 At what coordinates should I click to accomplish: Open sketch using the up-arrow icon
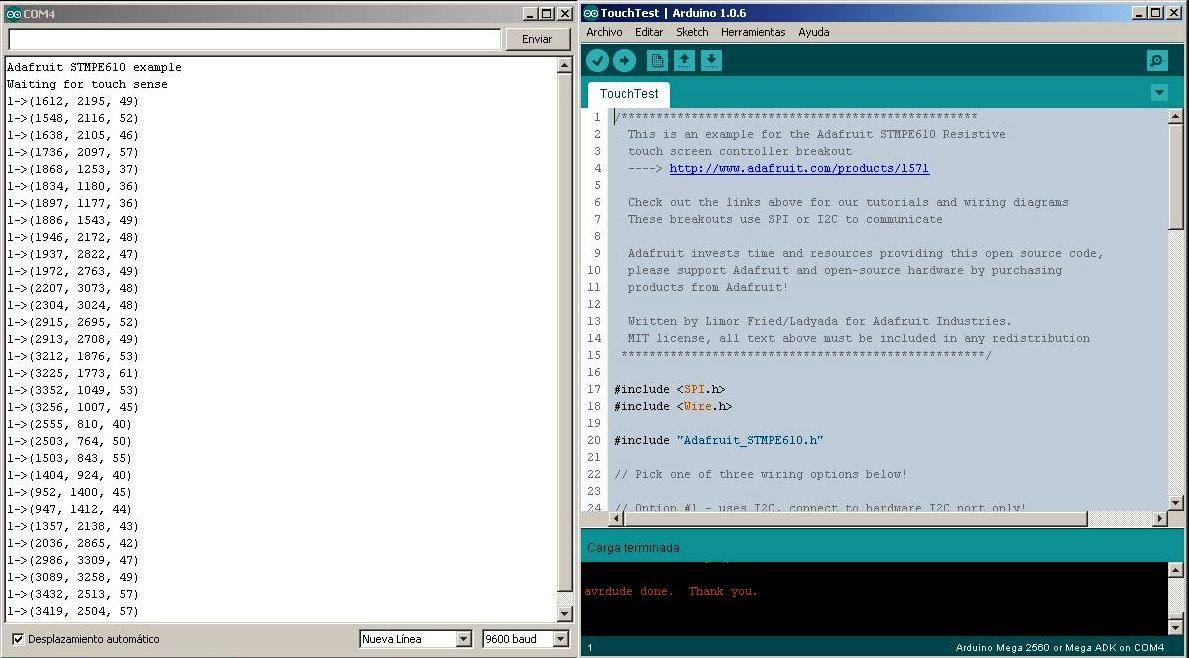tap(684, 61)
